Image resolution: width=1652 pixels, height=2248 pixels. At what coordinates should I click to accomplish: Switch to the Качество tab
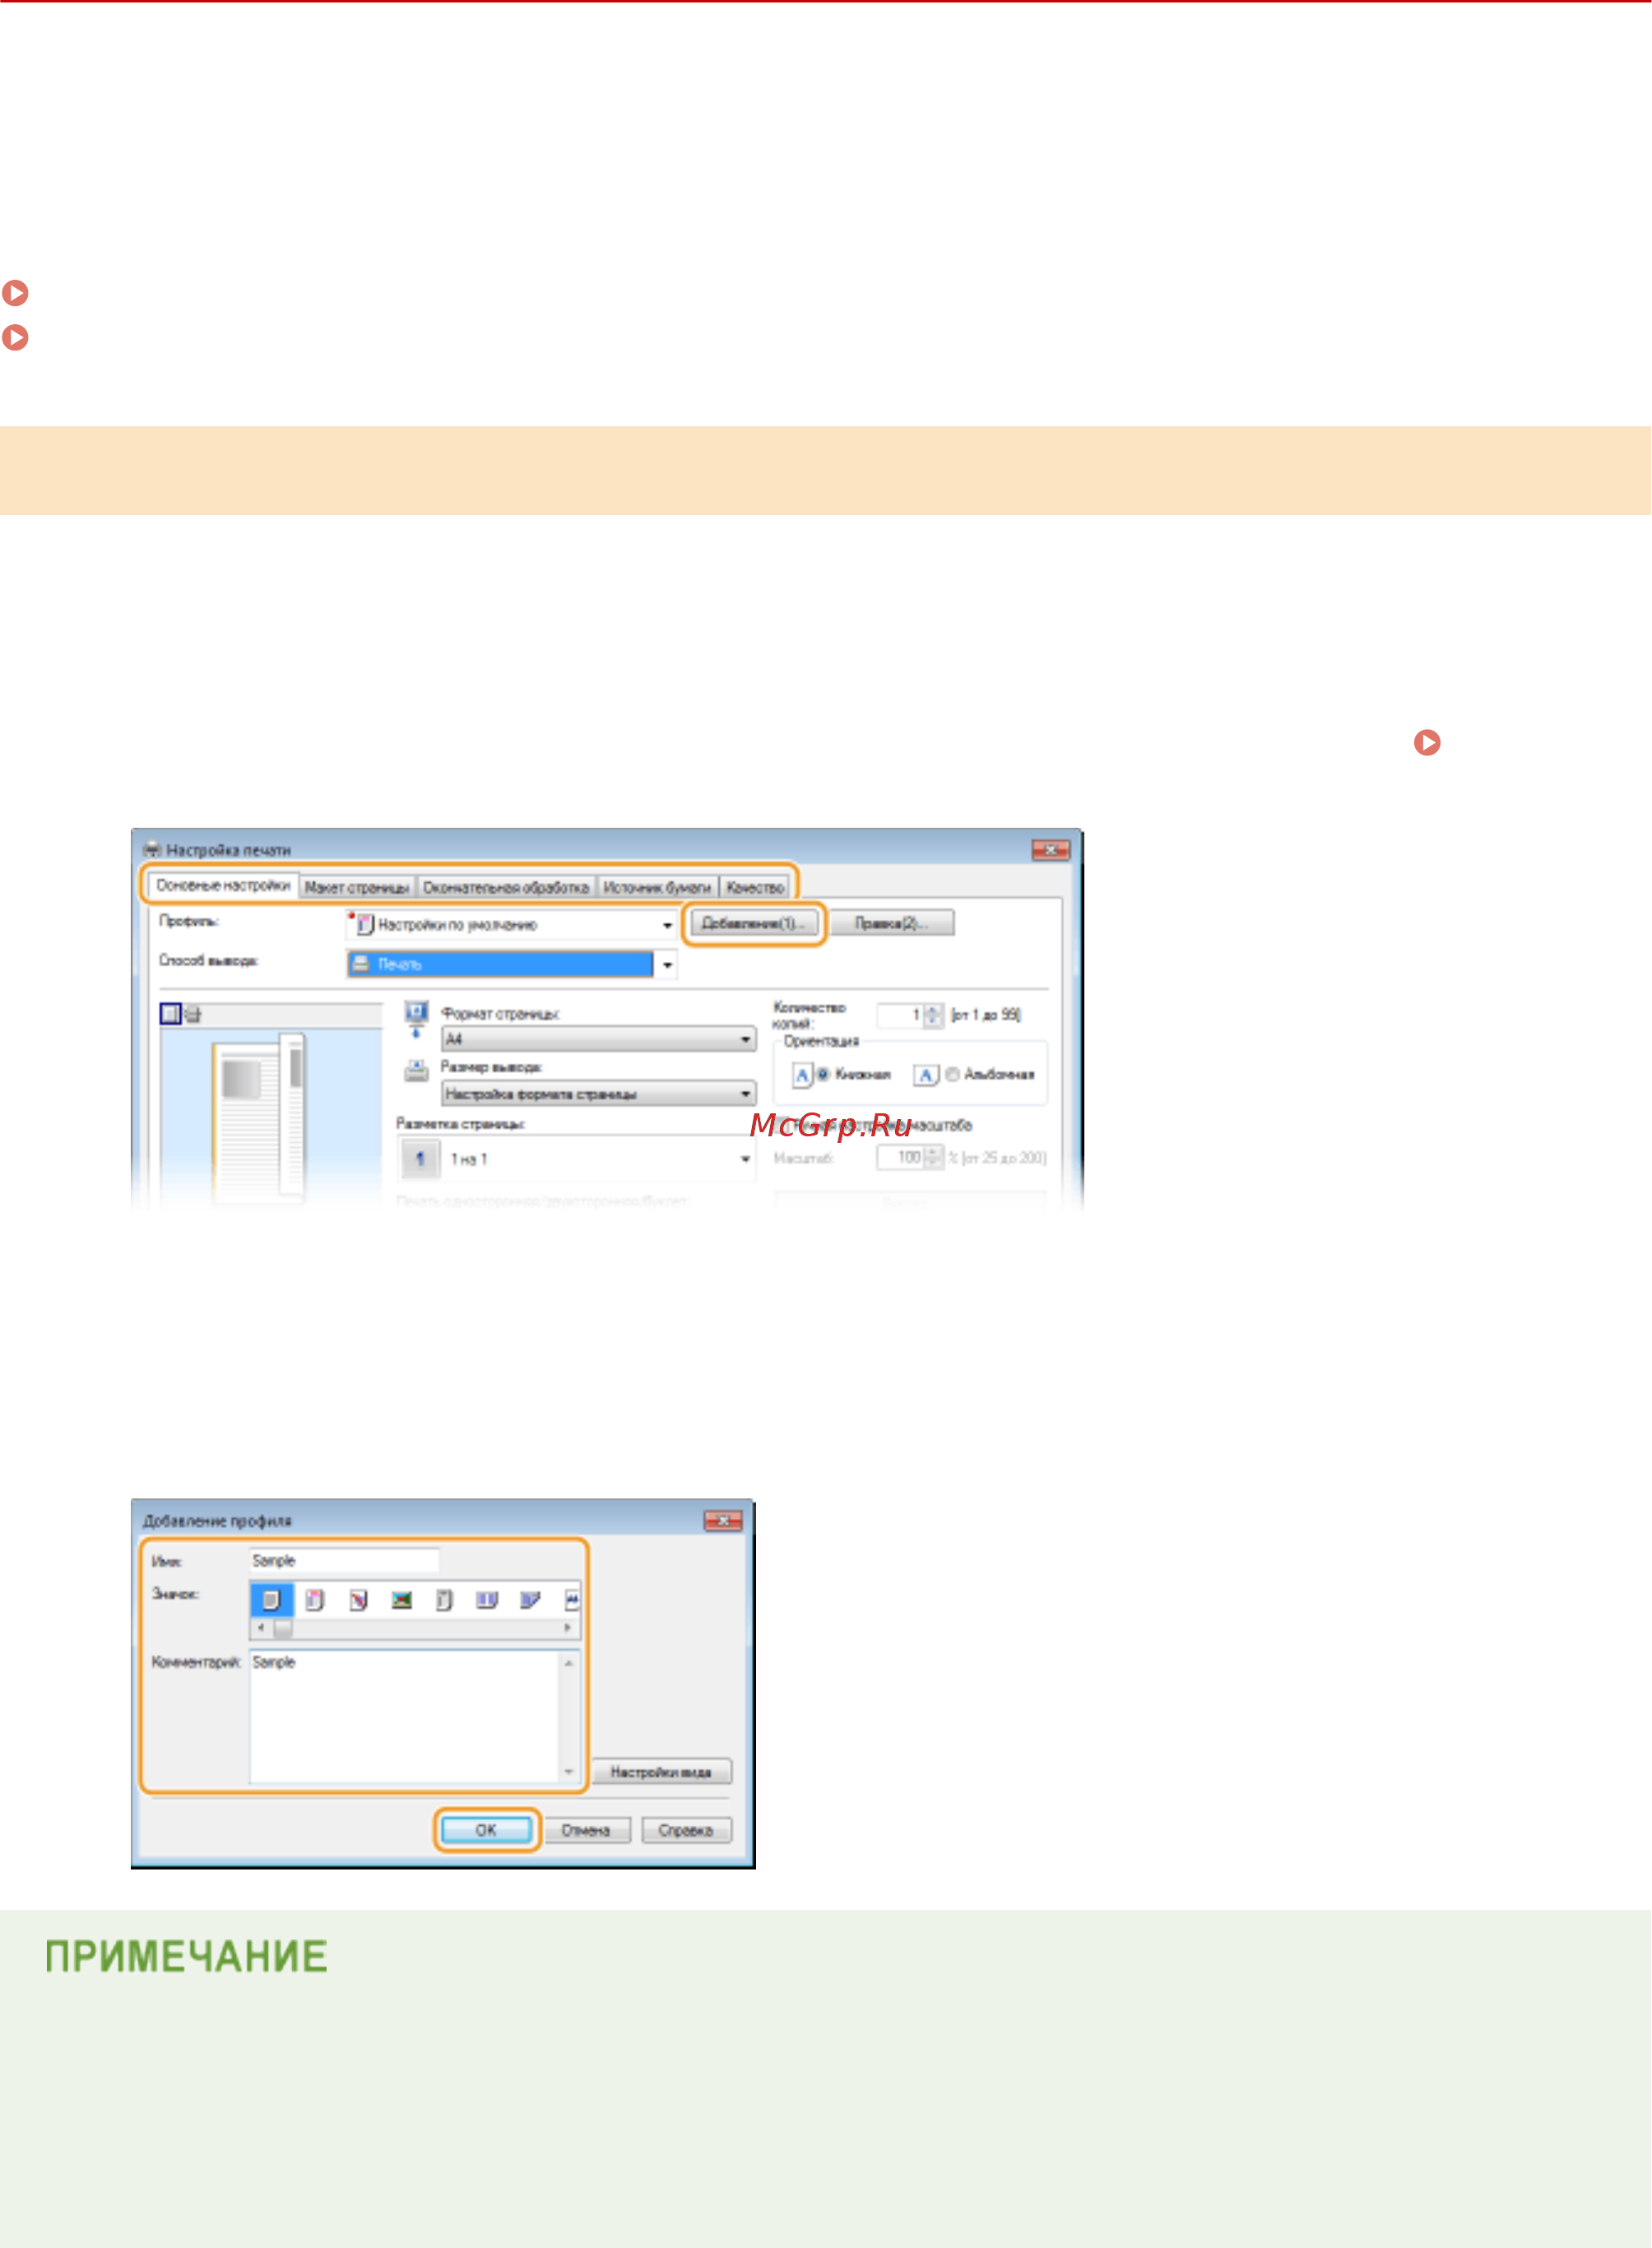755,887
